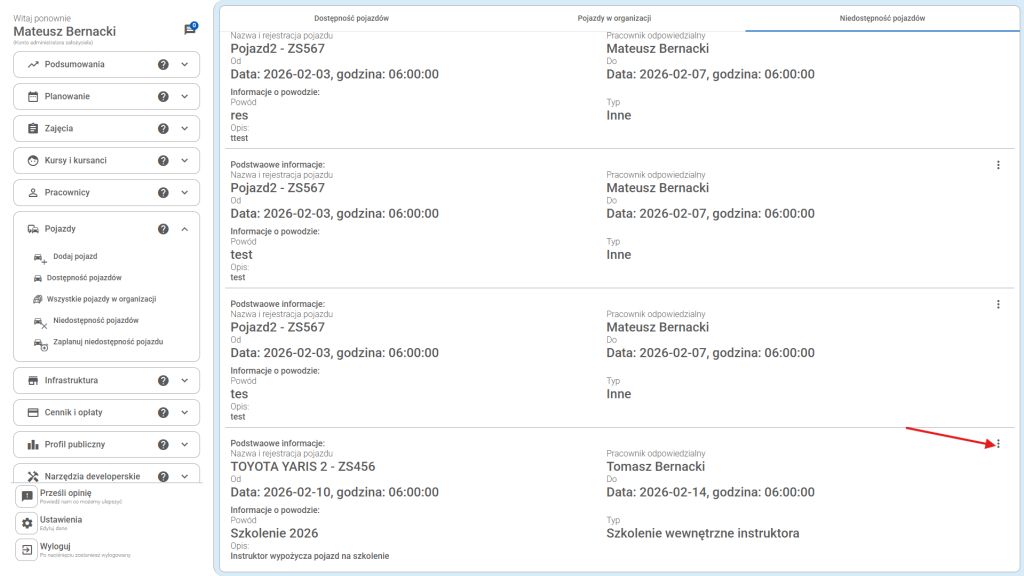Open Ustawienia settings button

pos(61,521)
